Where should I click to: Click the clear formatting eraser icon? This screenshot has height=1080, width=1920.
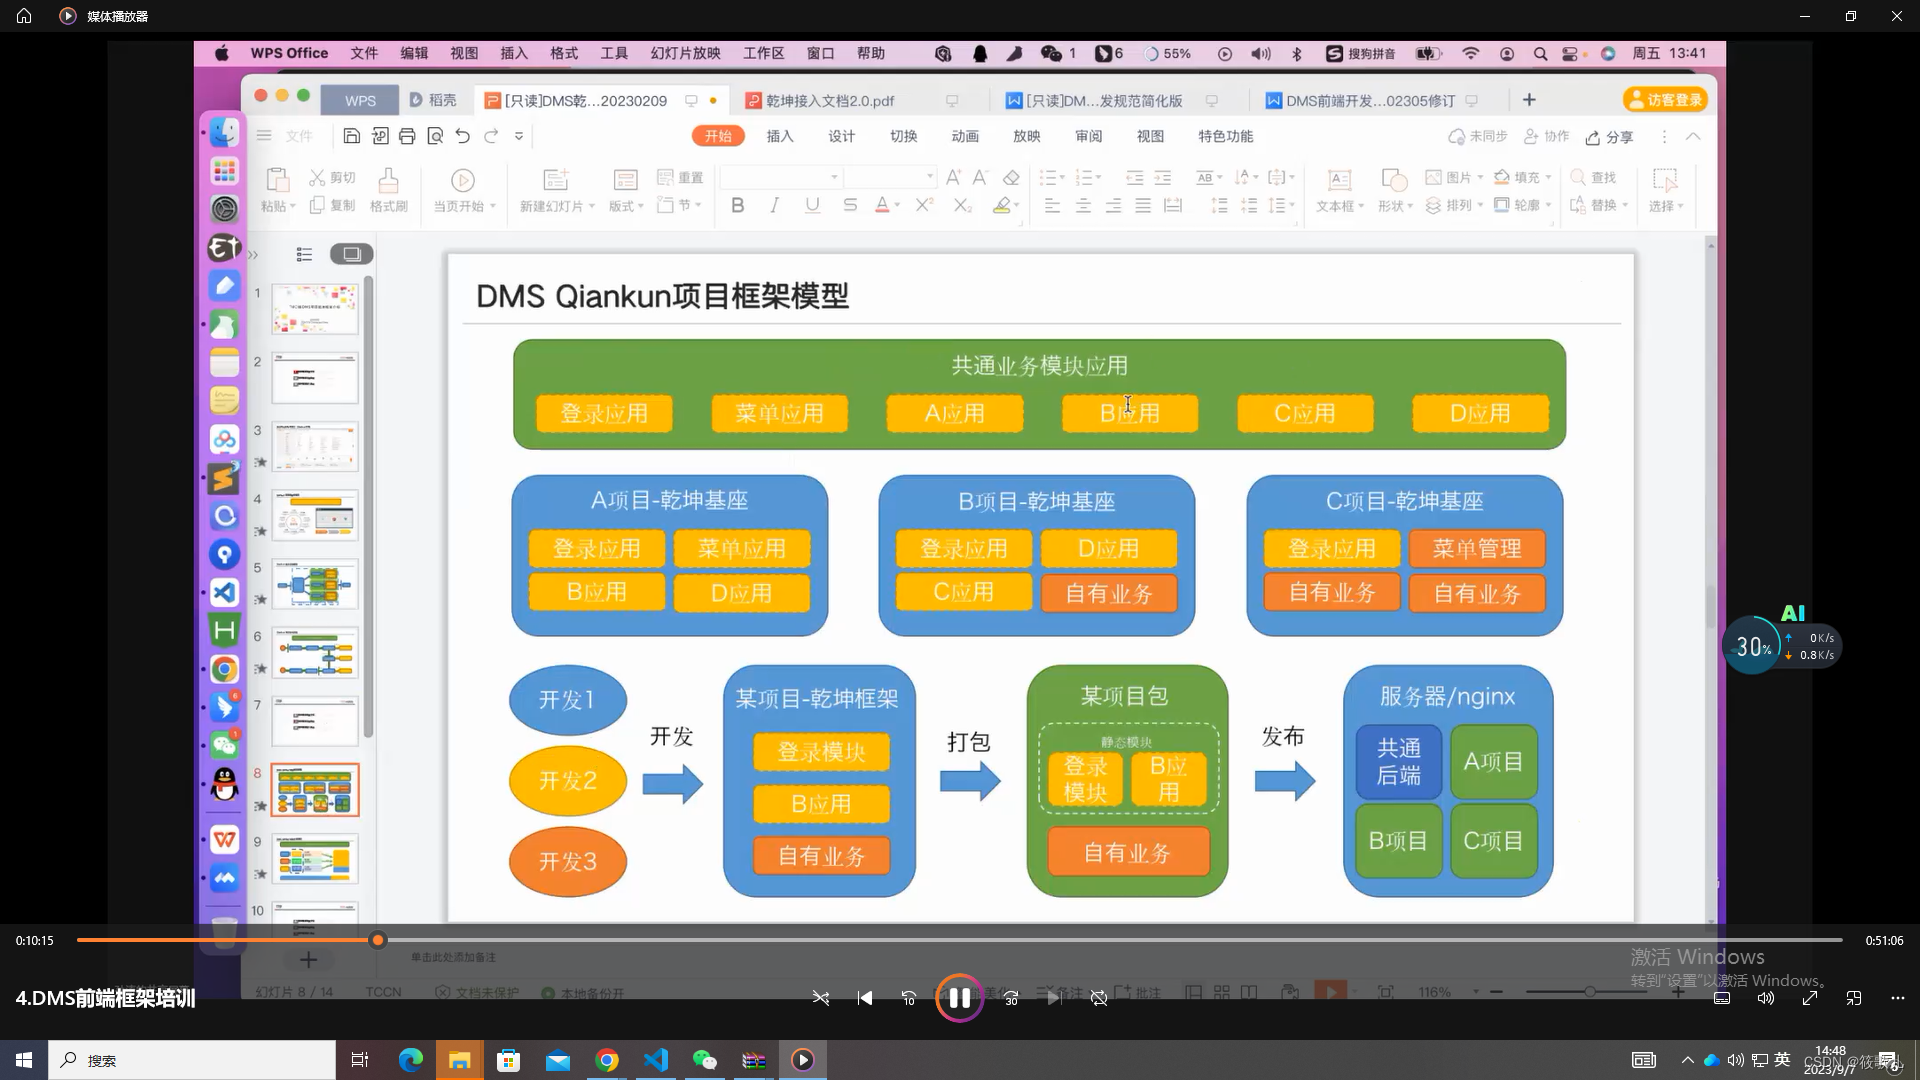(x=1011, y=177)
